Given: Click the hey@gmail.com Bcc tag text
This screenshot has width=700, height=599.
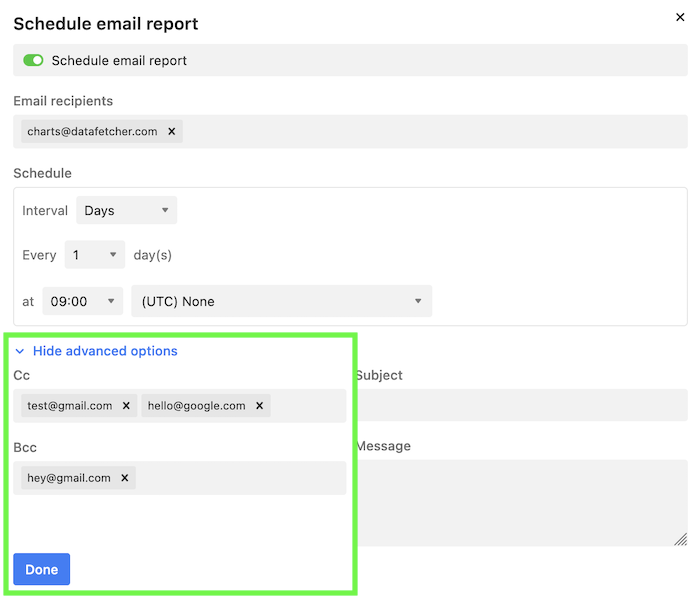Looking at the screenshot, I should tap(69, 478).
